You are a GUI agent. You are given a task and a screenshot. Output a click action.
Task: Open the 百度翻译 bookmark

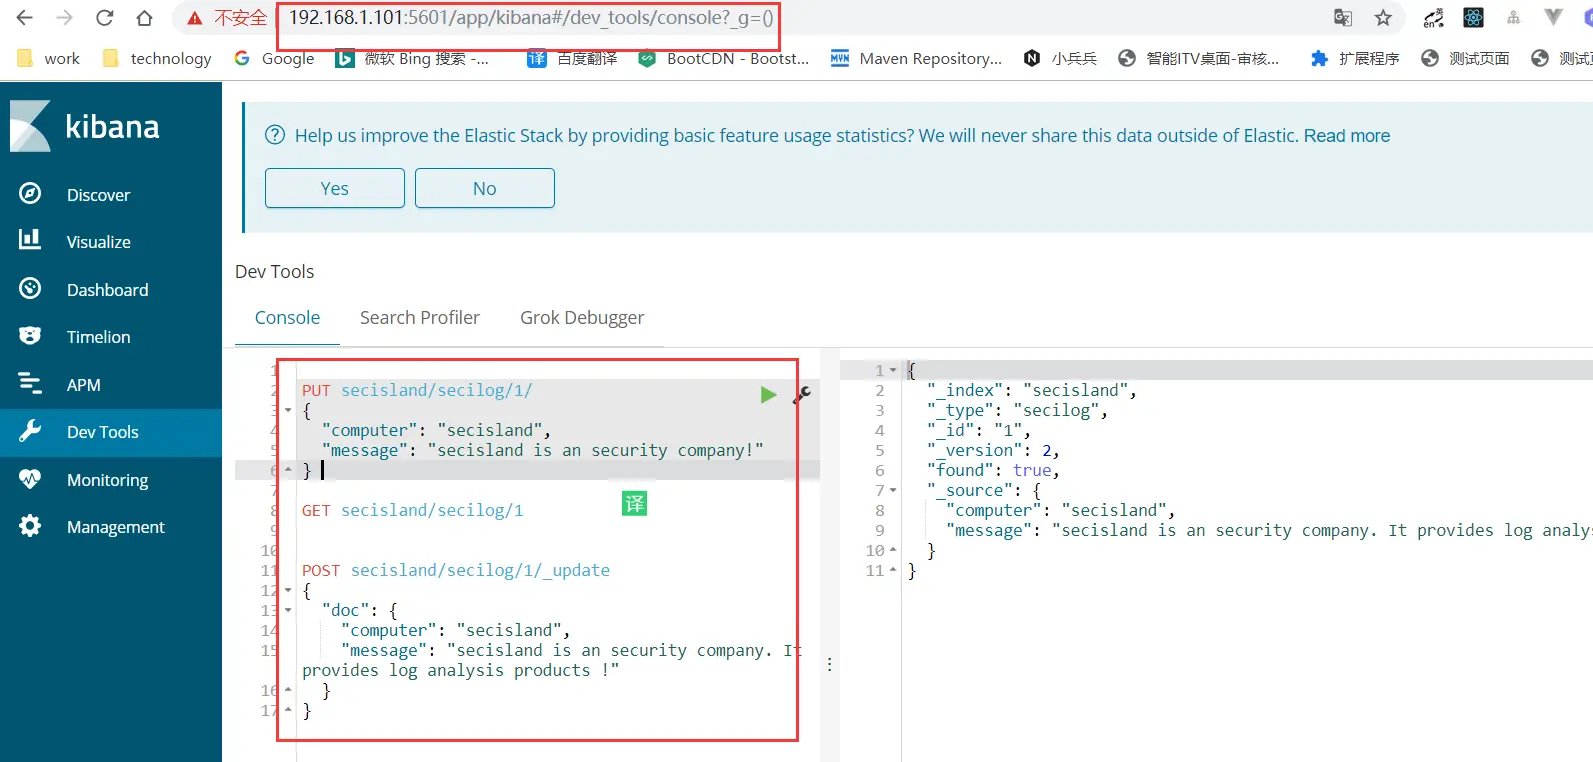click(572, 58)
